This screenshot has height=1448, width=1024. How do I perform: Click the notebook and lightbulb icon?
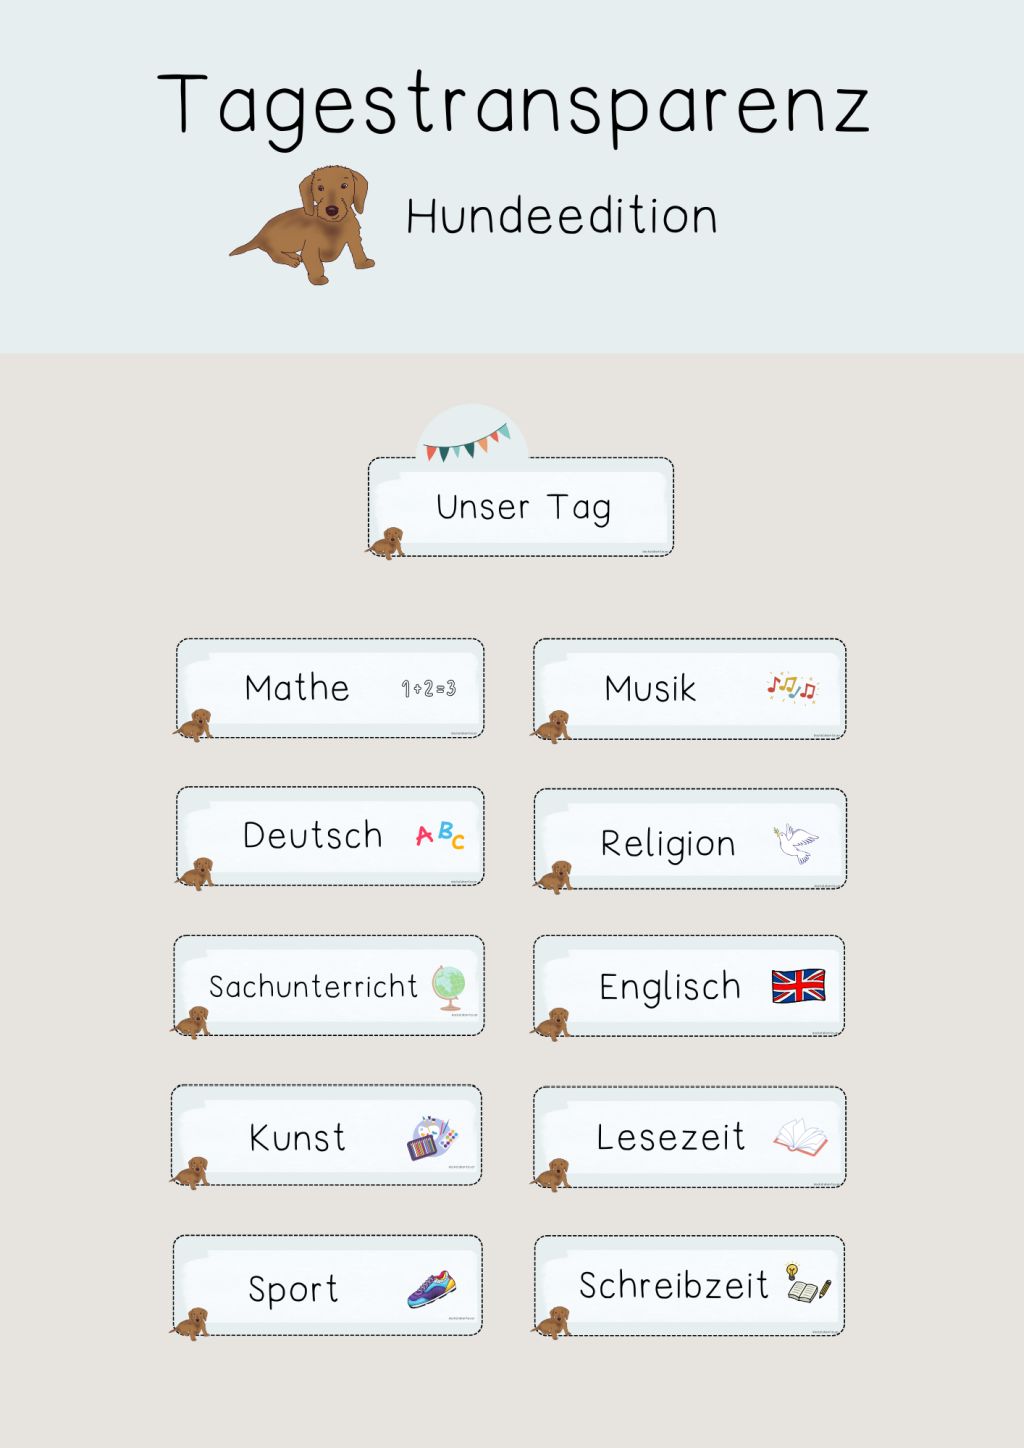pos(808,1283)
